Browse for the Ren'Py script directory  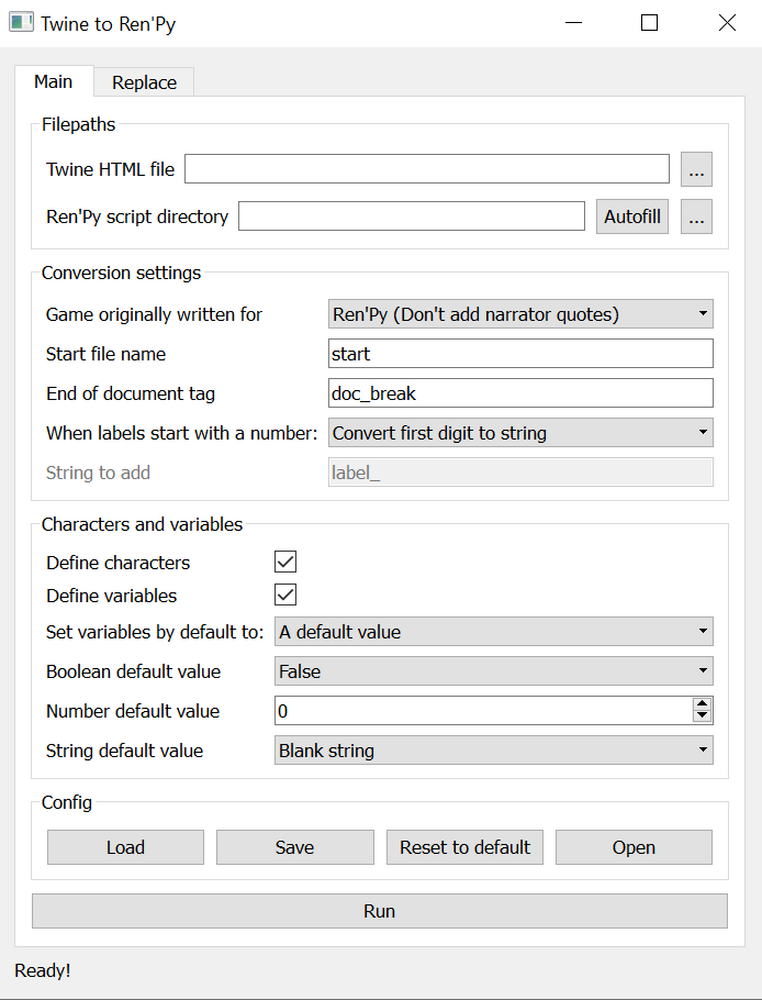pos(696,216)
